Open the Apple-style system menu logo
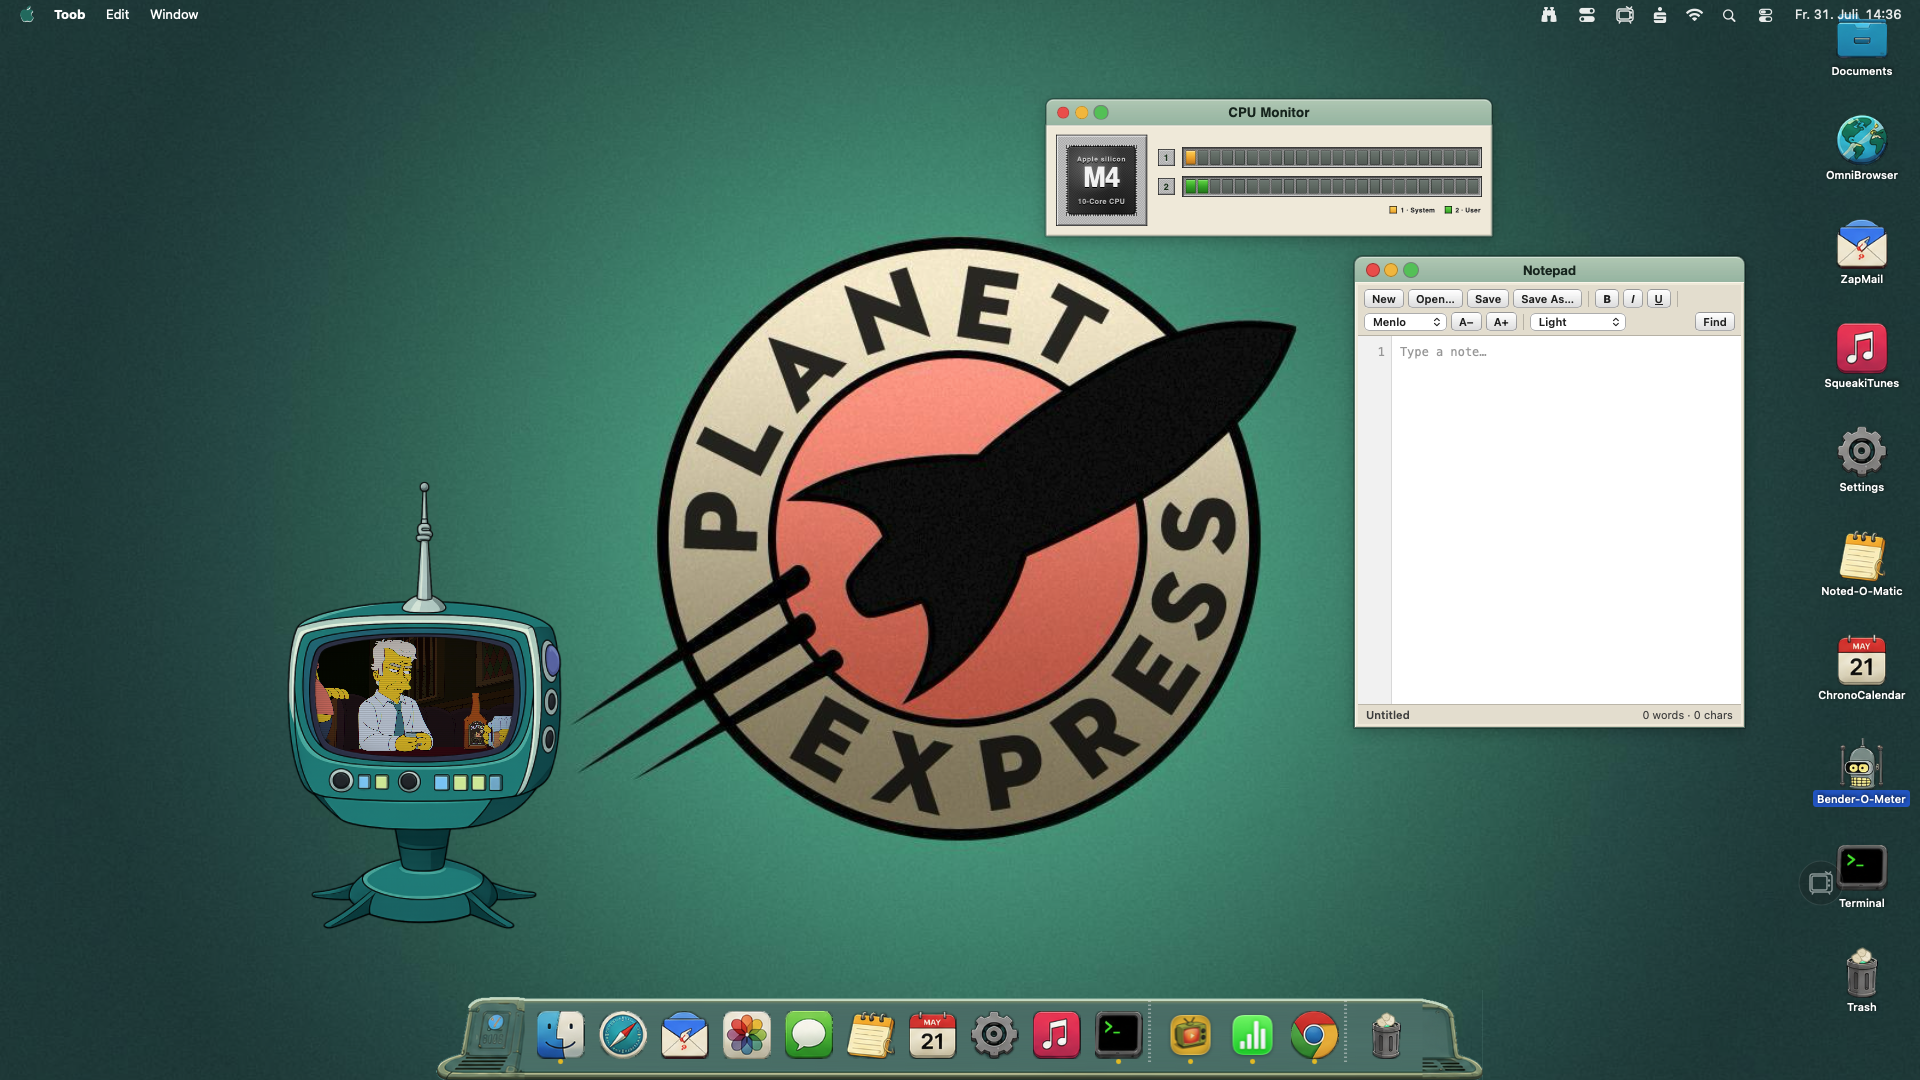The height and width of the screenshot is (1080, 1920). pos(27,15)
